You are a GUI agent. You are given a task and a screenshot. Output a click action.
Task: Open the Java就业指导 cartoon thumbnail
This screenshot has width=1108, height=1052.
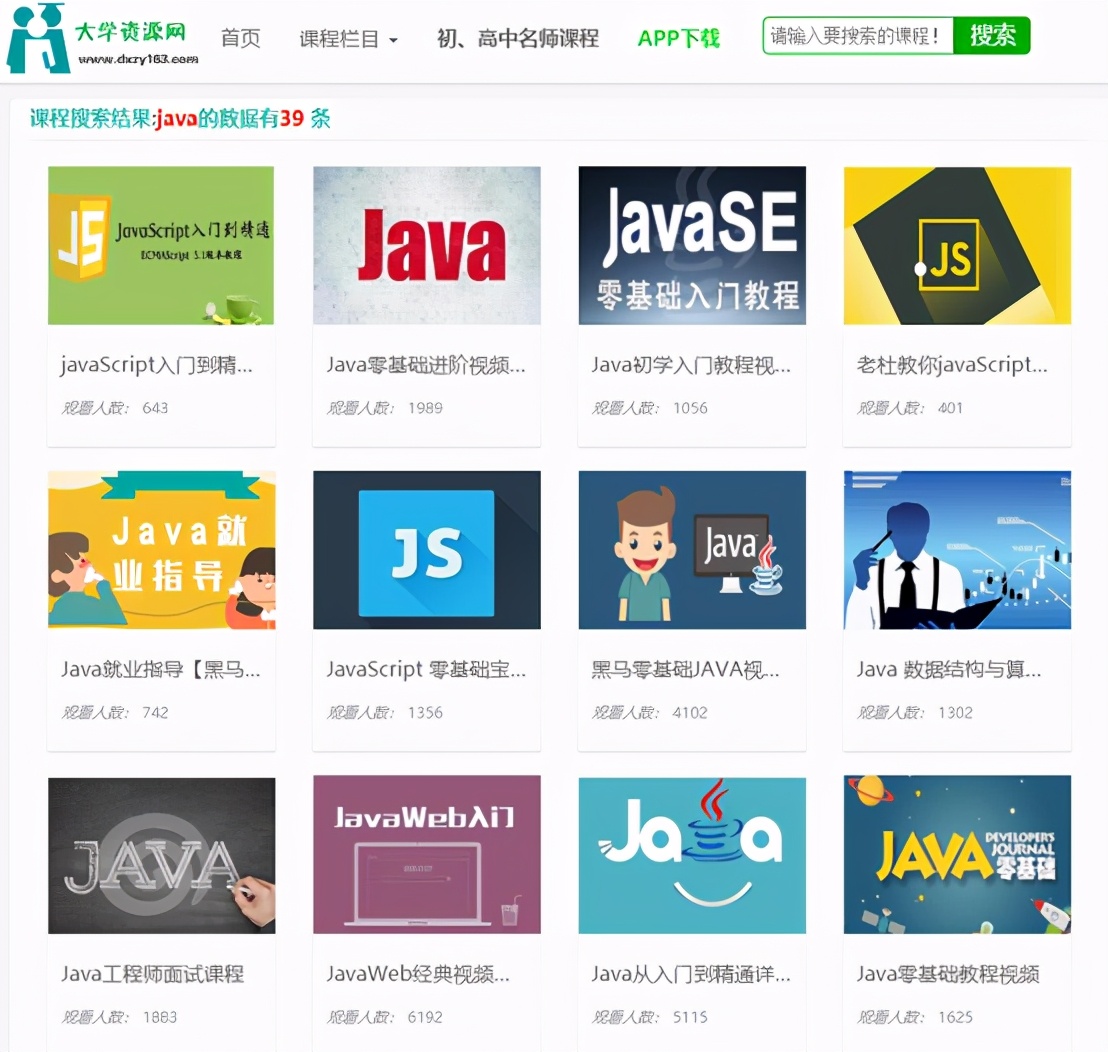(x=161, y=550)
